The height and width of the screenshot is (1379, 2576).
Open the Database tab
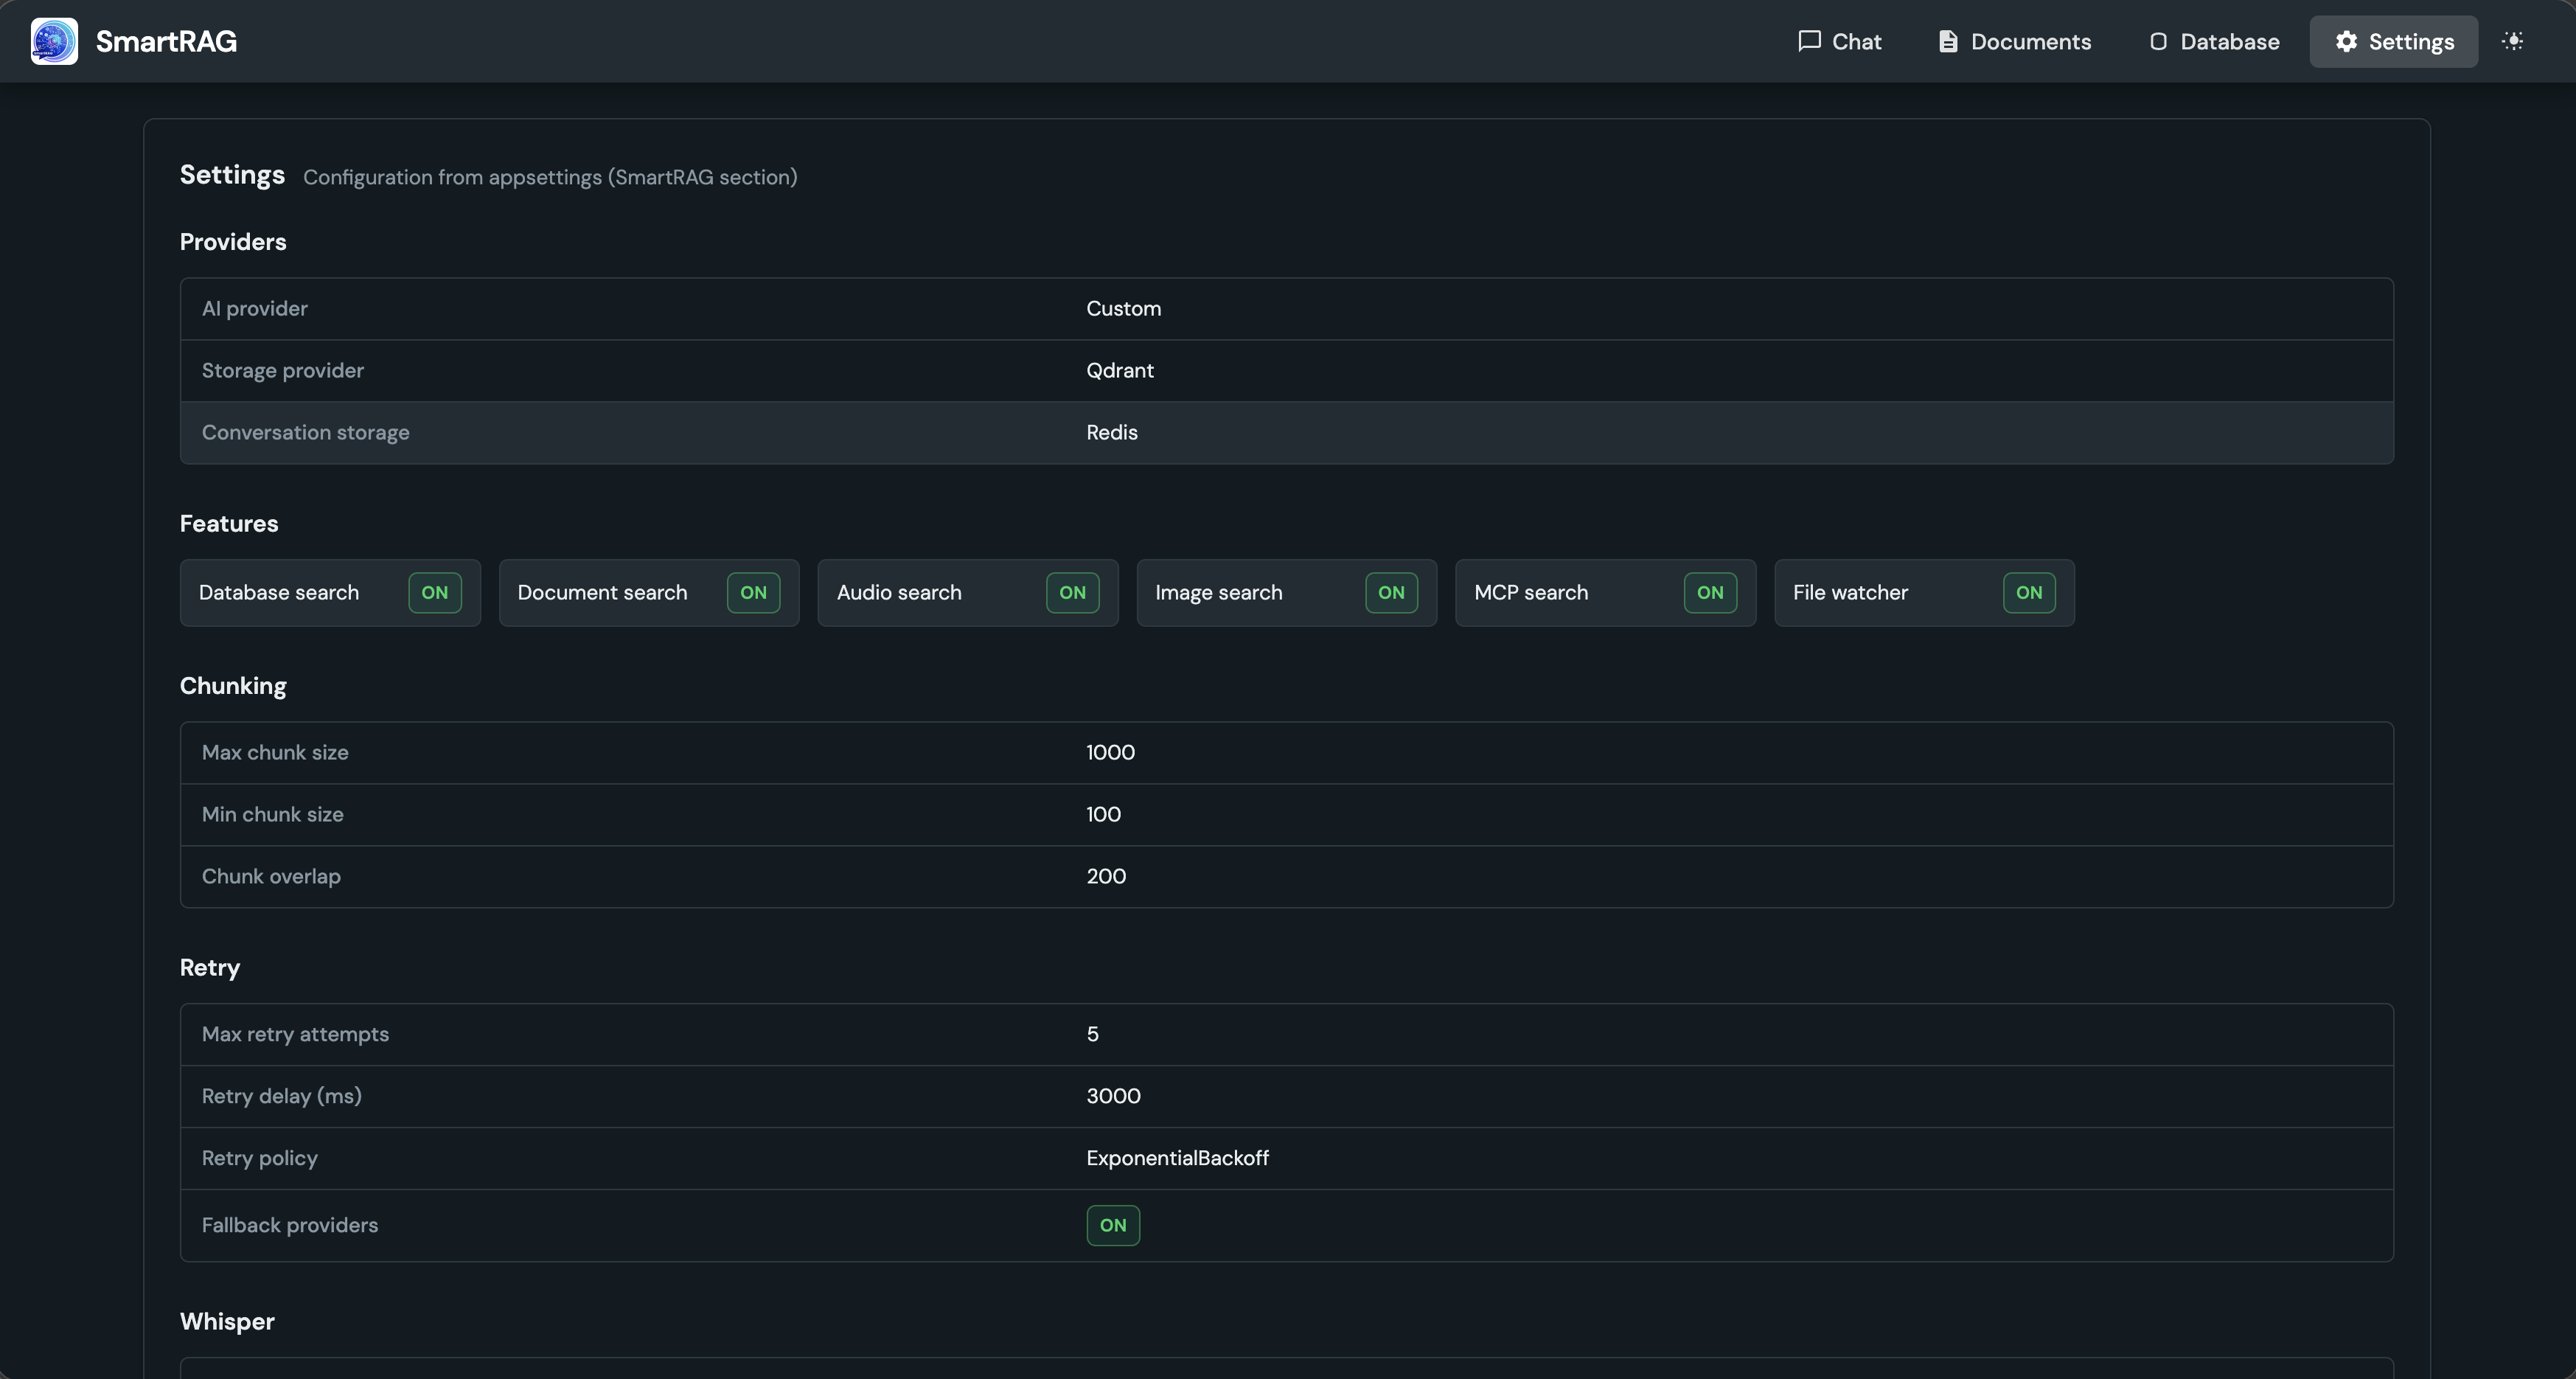[x=2214, y=41]
